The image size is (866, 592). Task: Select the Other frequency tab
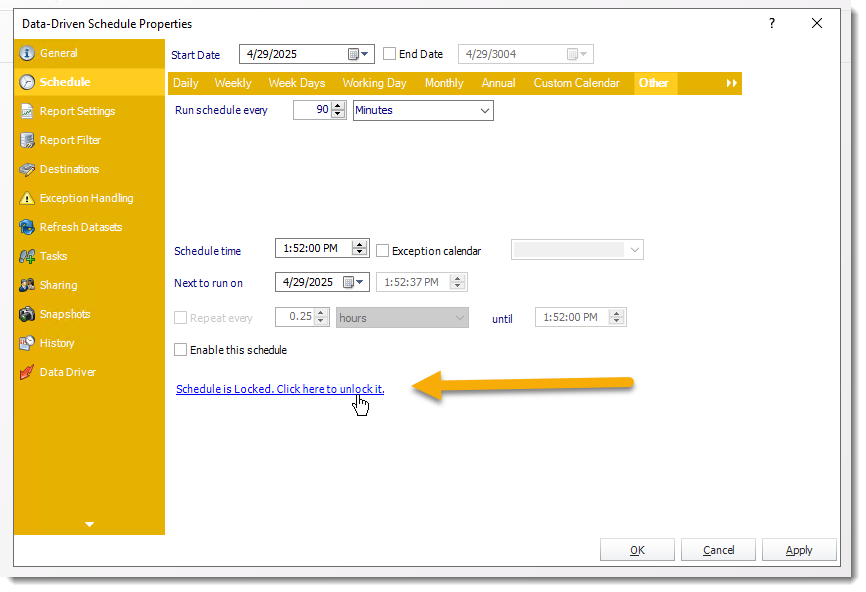(x=654, y=83)
